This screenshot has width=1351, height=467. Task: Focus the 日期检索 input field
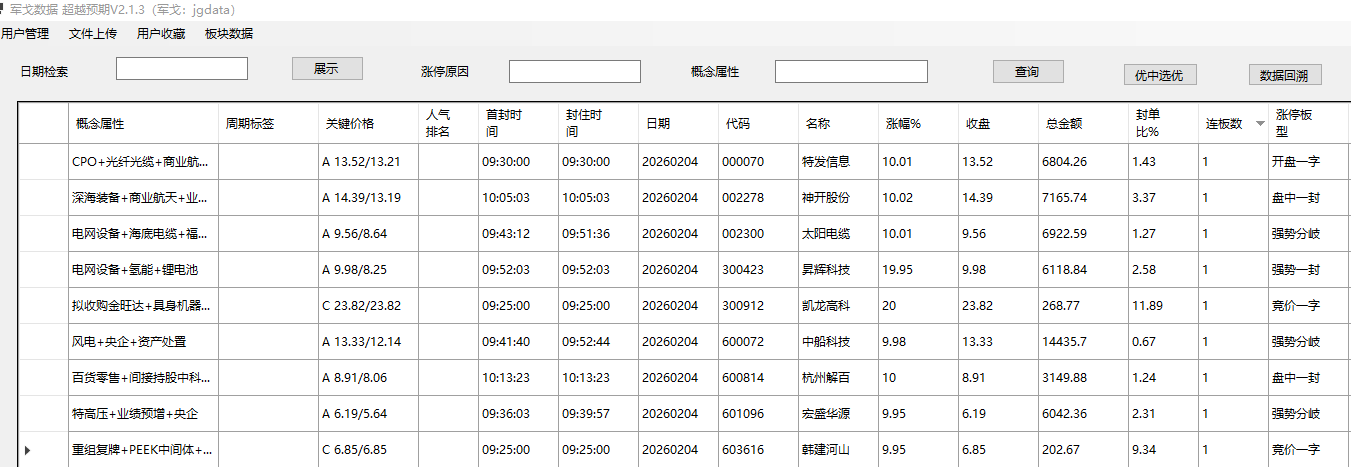pyautogui.click(x=182, y=69)
